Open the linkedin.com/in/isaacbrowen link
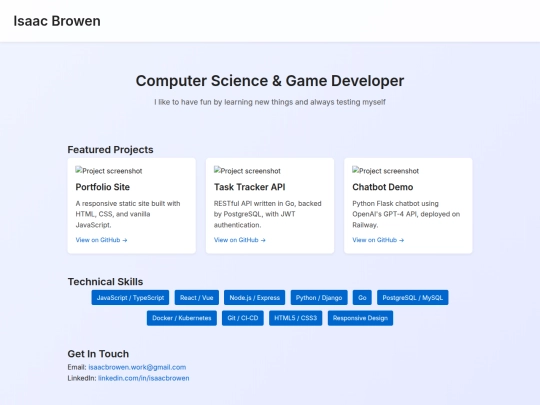The width and height of the screenshot is (540, 405). [x=144, y=378]
